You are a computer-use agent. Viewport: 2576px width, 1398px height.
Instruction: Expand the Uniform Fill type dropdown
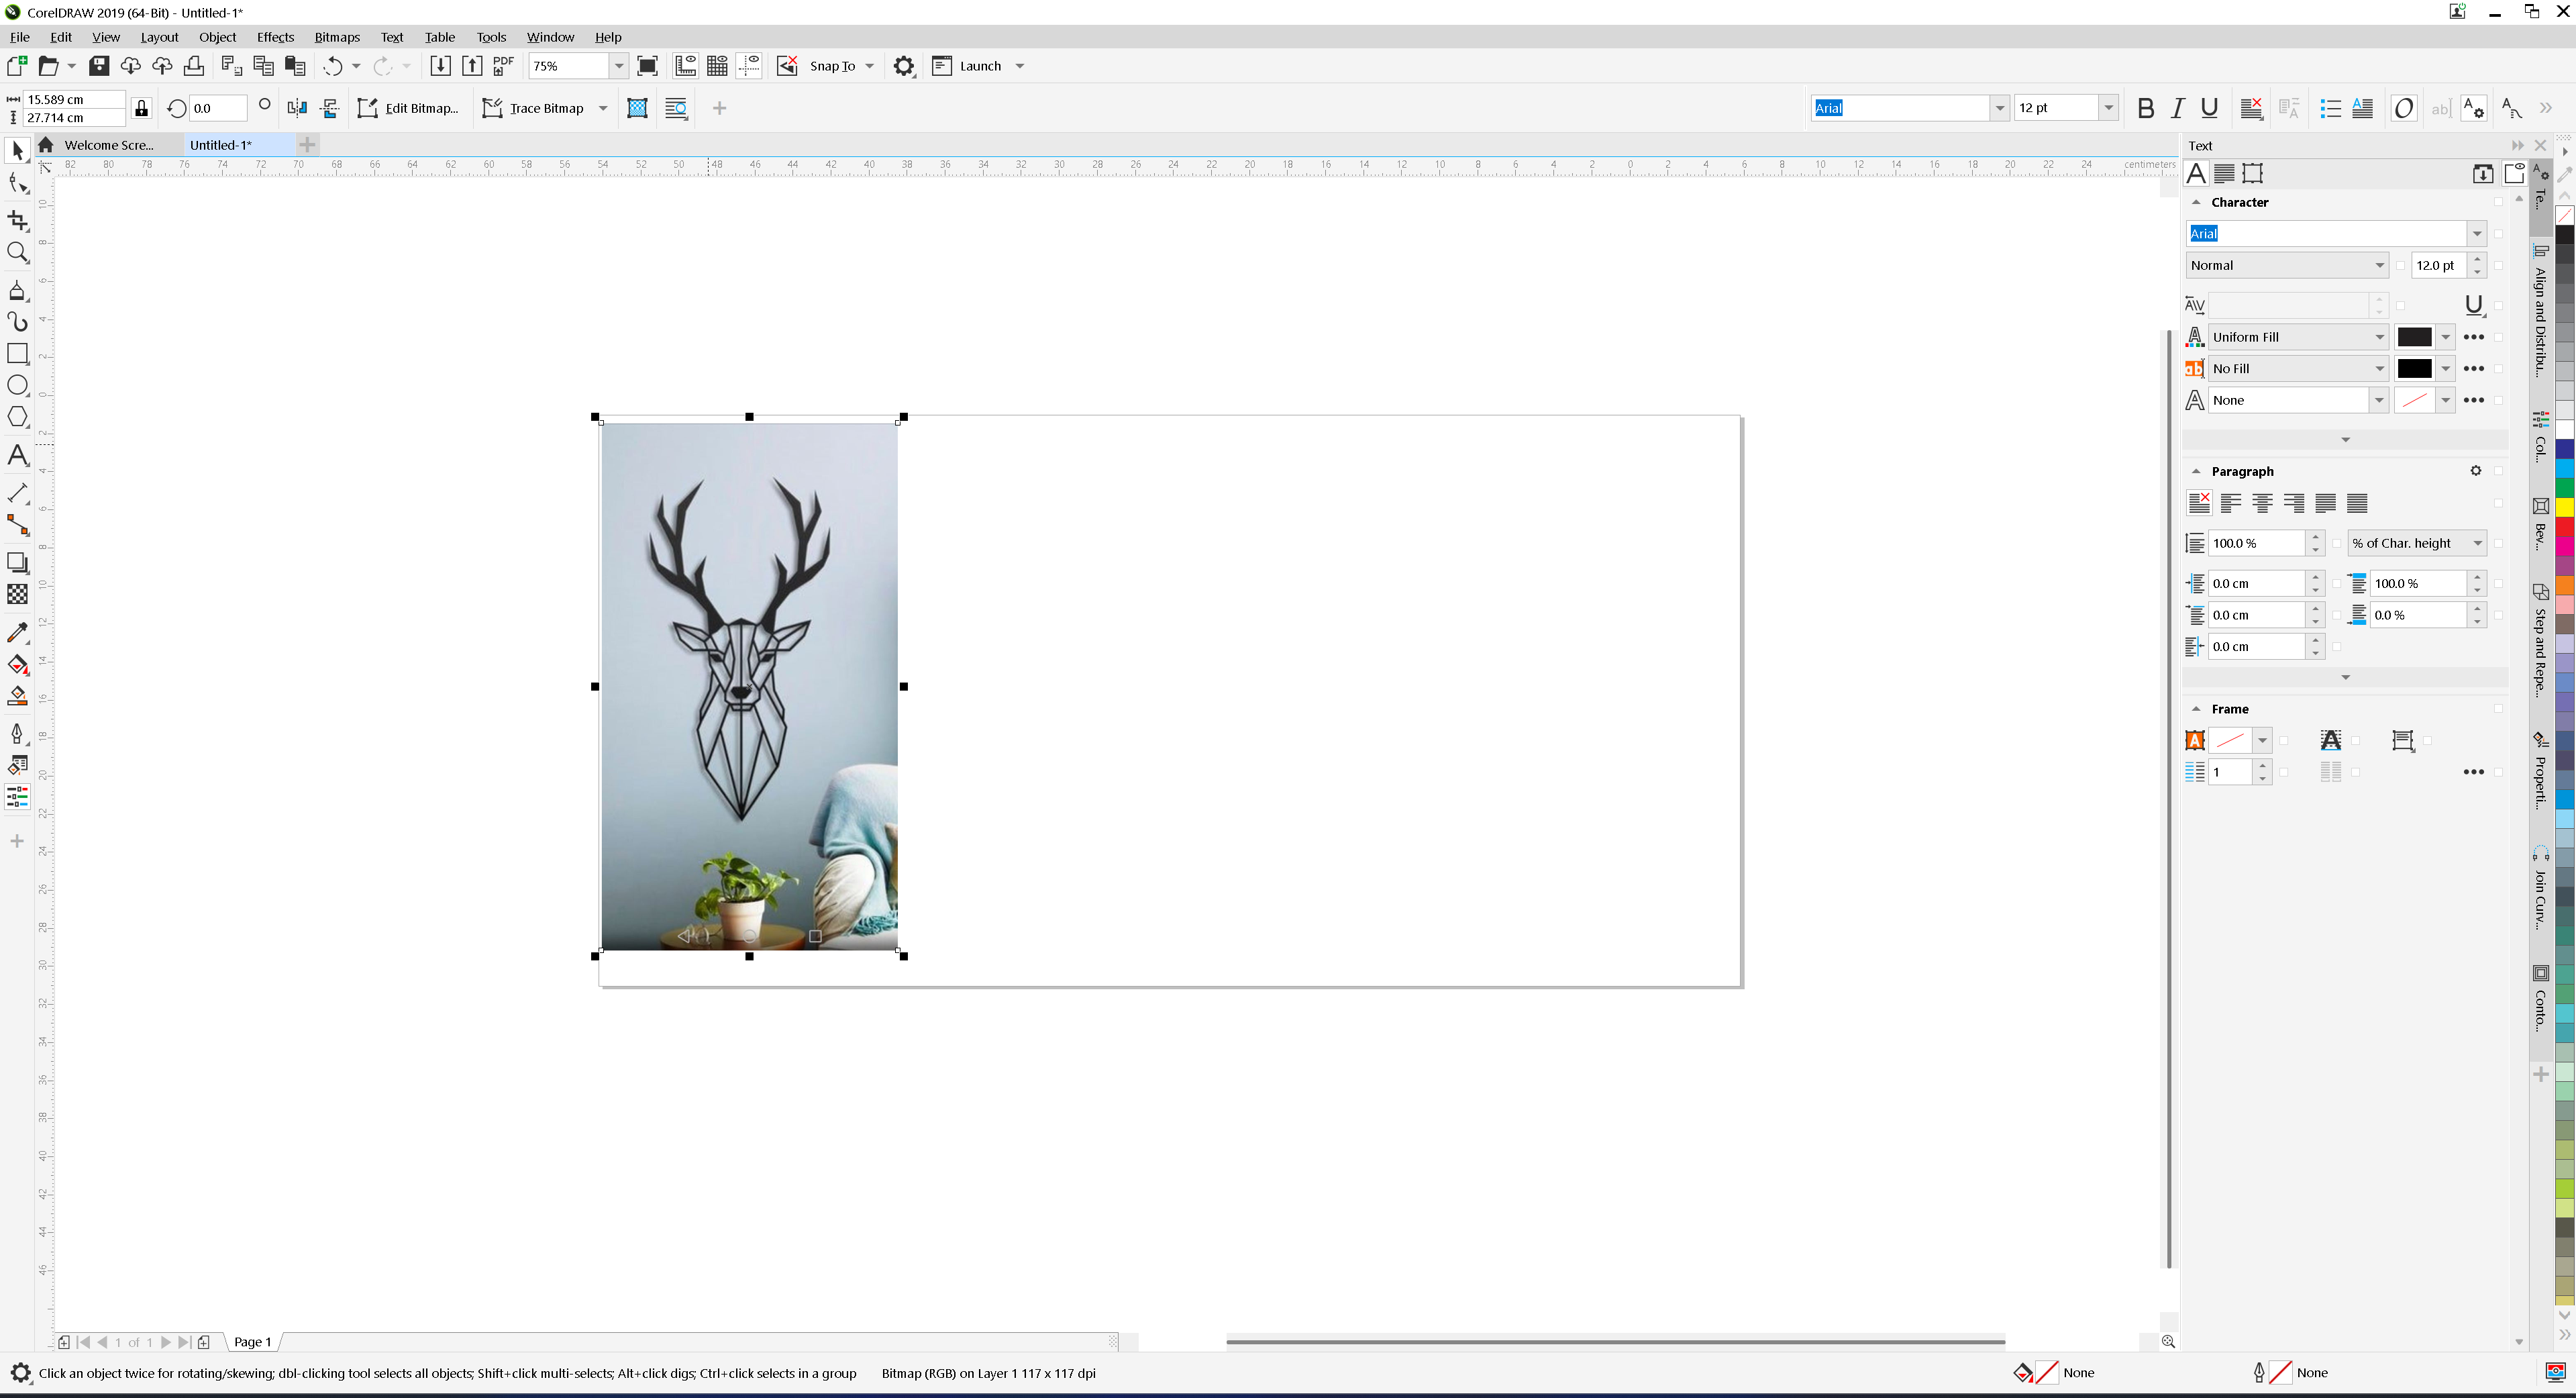coord(2379,337)
